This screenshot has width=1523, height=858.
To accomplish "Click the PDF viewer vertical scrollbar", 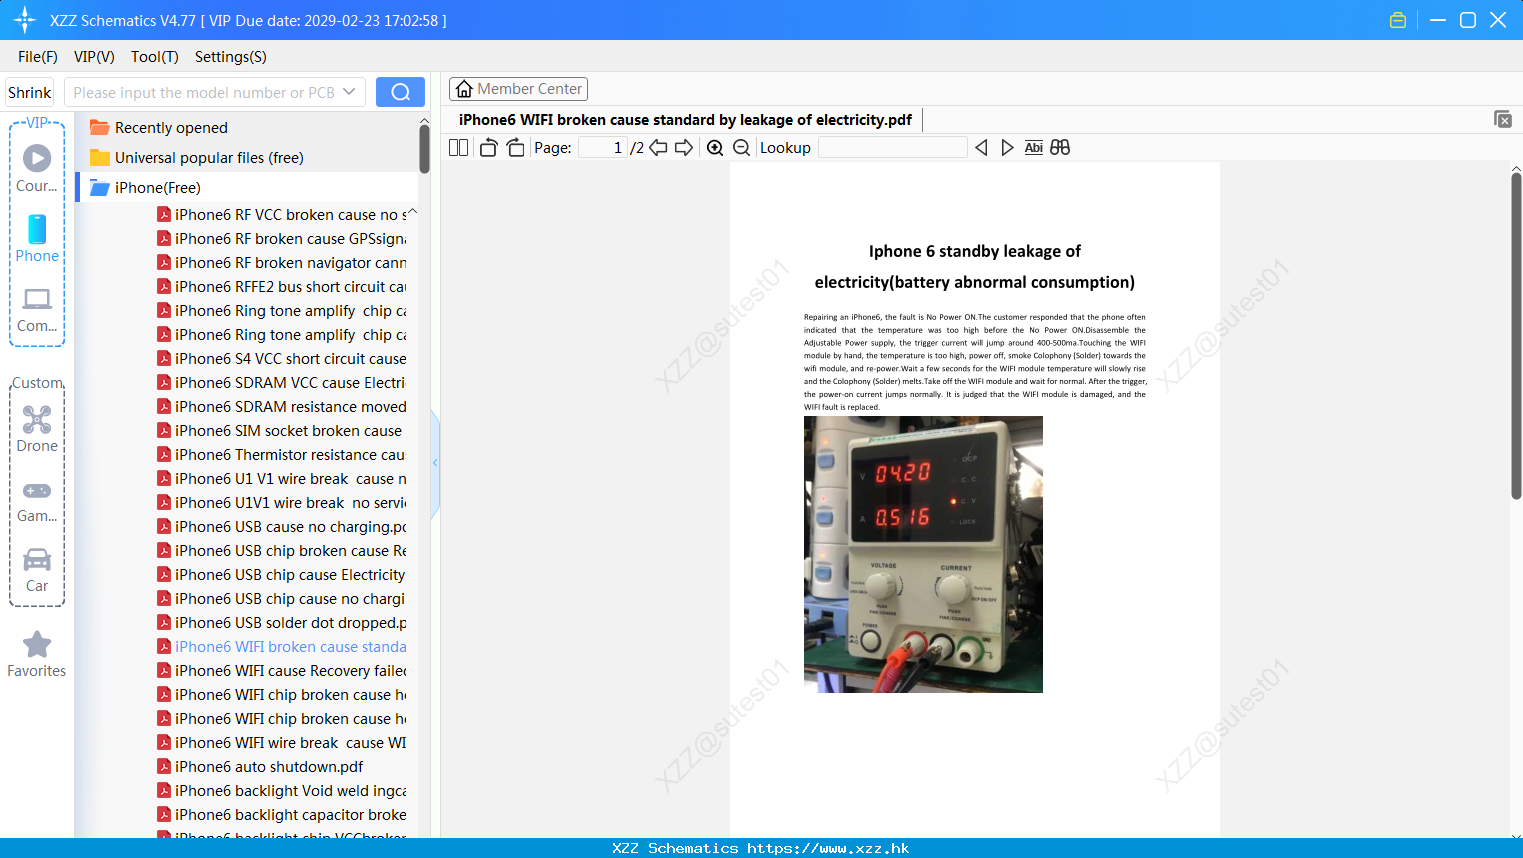I will click(x=1516, y=335).
